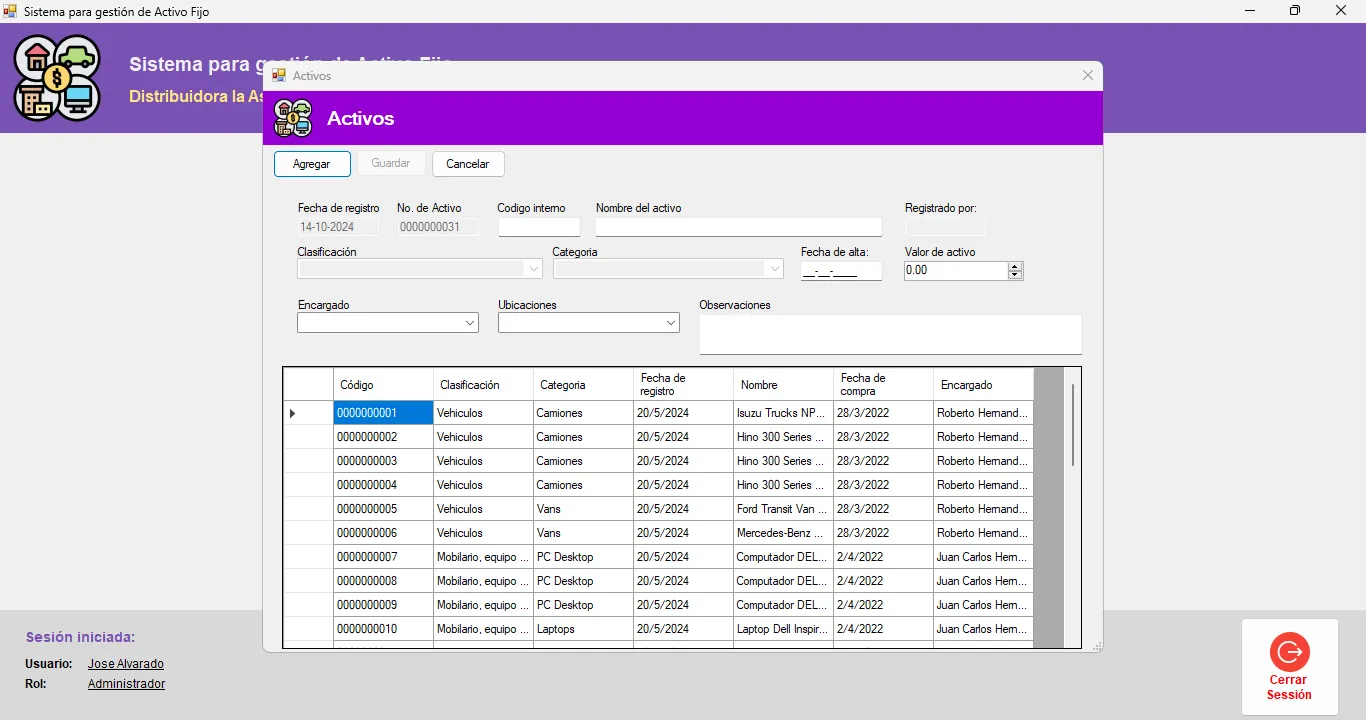Increase Valor de activo with up arrow
This screenshot has height=720, width=1366.
[x=1015, y=266]
